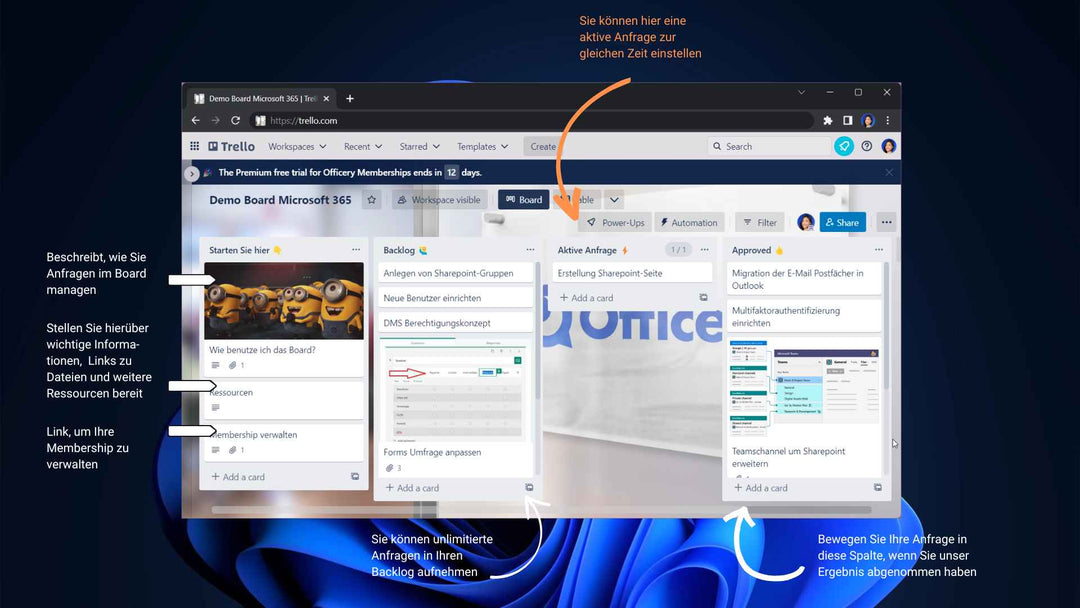Dismiss the Premium free trial banner

pos(889,172)
